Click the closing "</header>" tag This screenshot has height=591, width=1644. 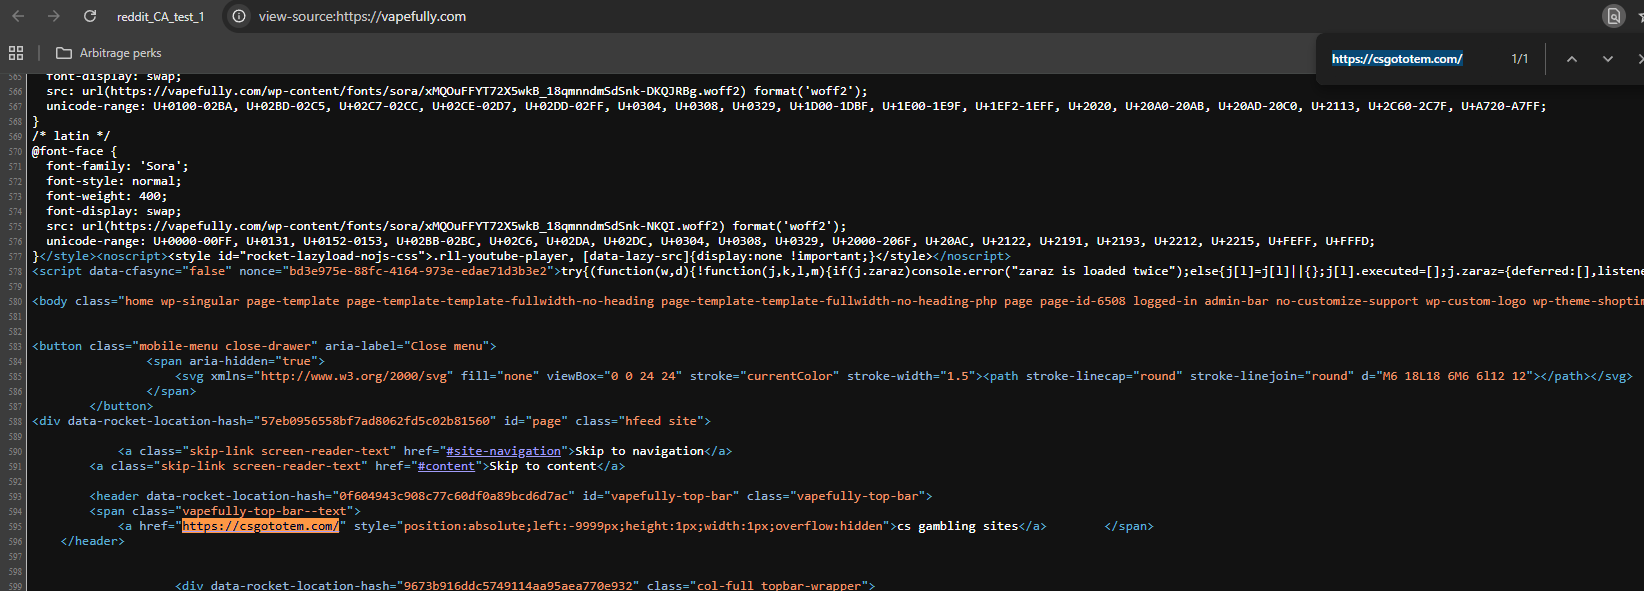pos(93,541)
